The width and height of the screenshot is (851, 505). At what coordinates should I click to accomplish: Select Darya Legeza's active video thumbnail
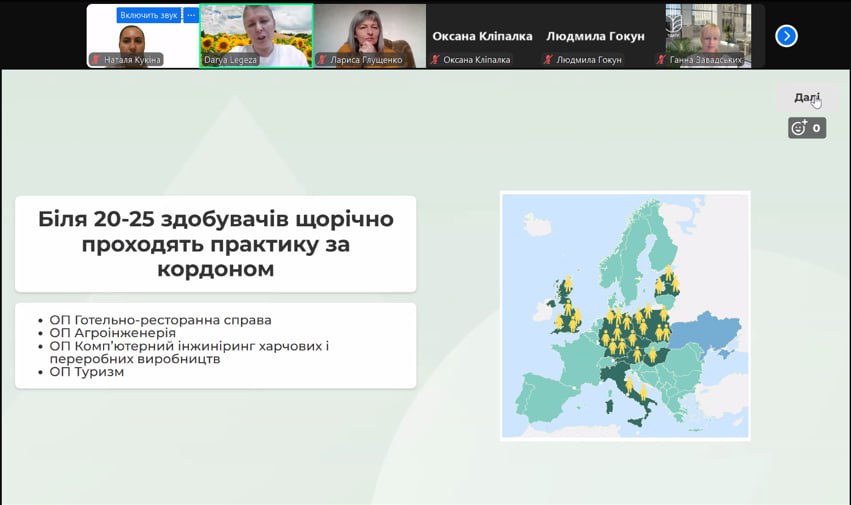[256, 36]
